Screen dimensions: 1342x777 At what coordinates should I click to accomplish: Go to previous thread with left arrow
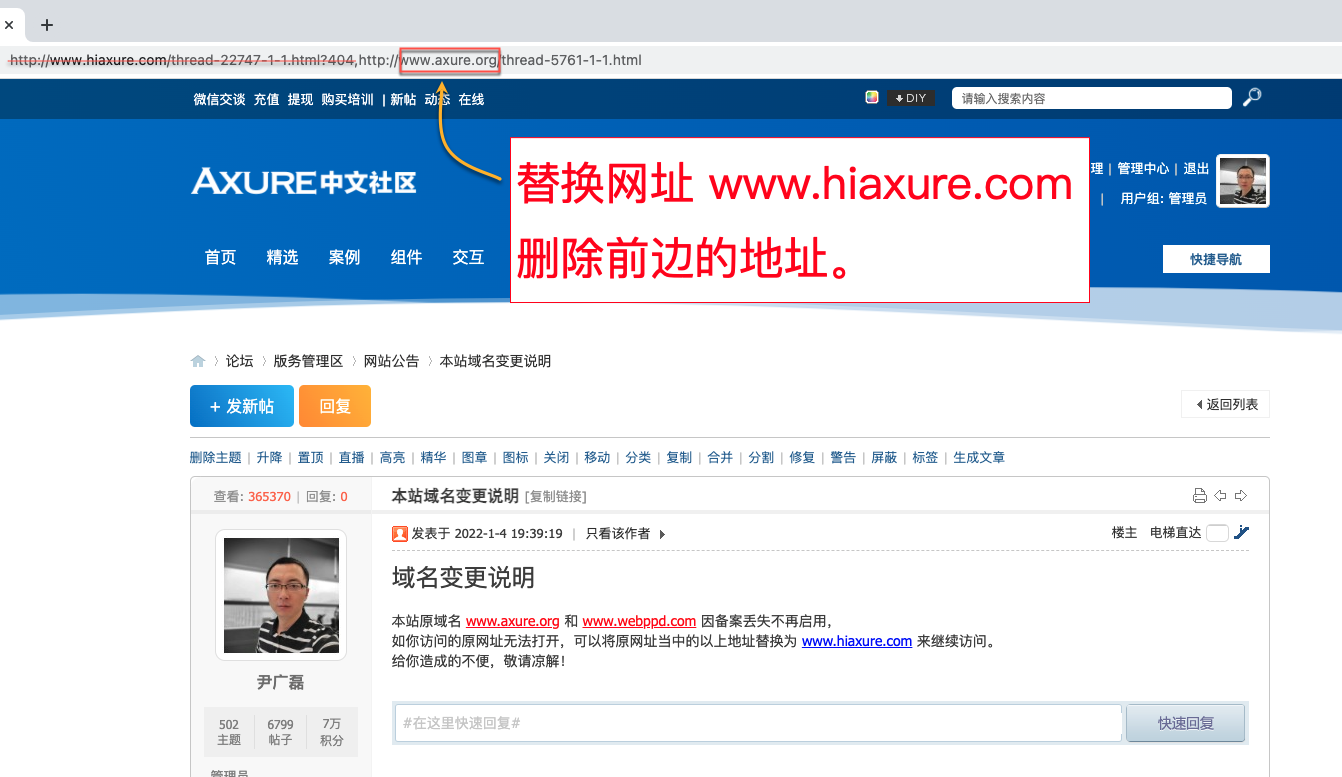(1220, 496)
